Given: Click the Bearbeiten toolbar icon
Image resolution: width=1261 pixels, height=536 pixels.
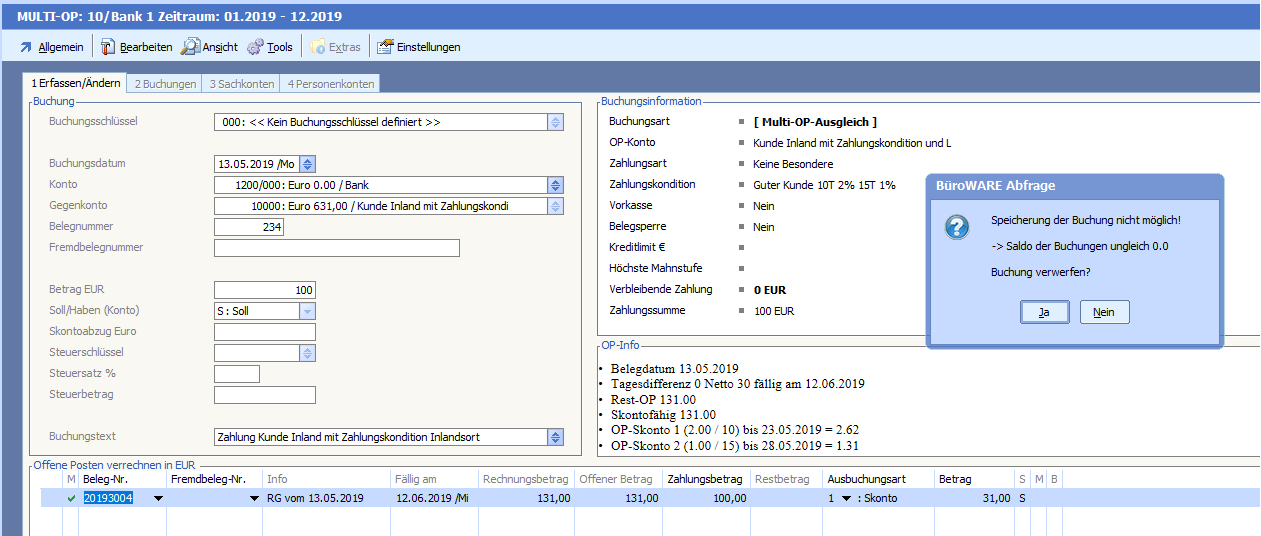Looking at the screenshot, I should [x=107, y=47].
